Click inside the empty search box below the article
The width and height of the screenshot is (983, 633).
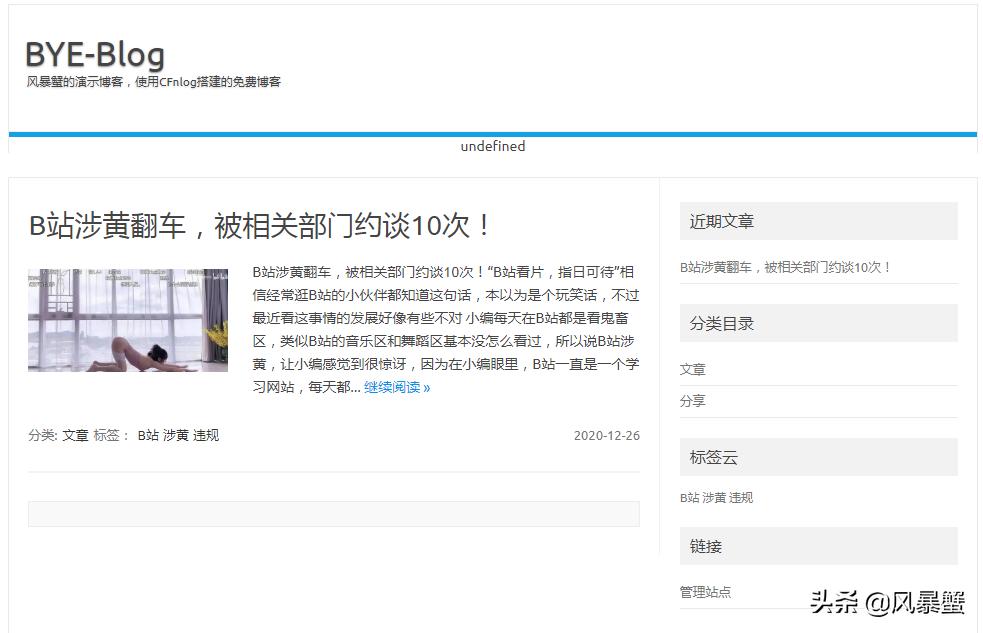[335, 512]
